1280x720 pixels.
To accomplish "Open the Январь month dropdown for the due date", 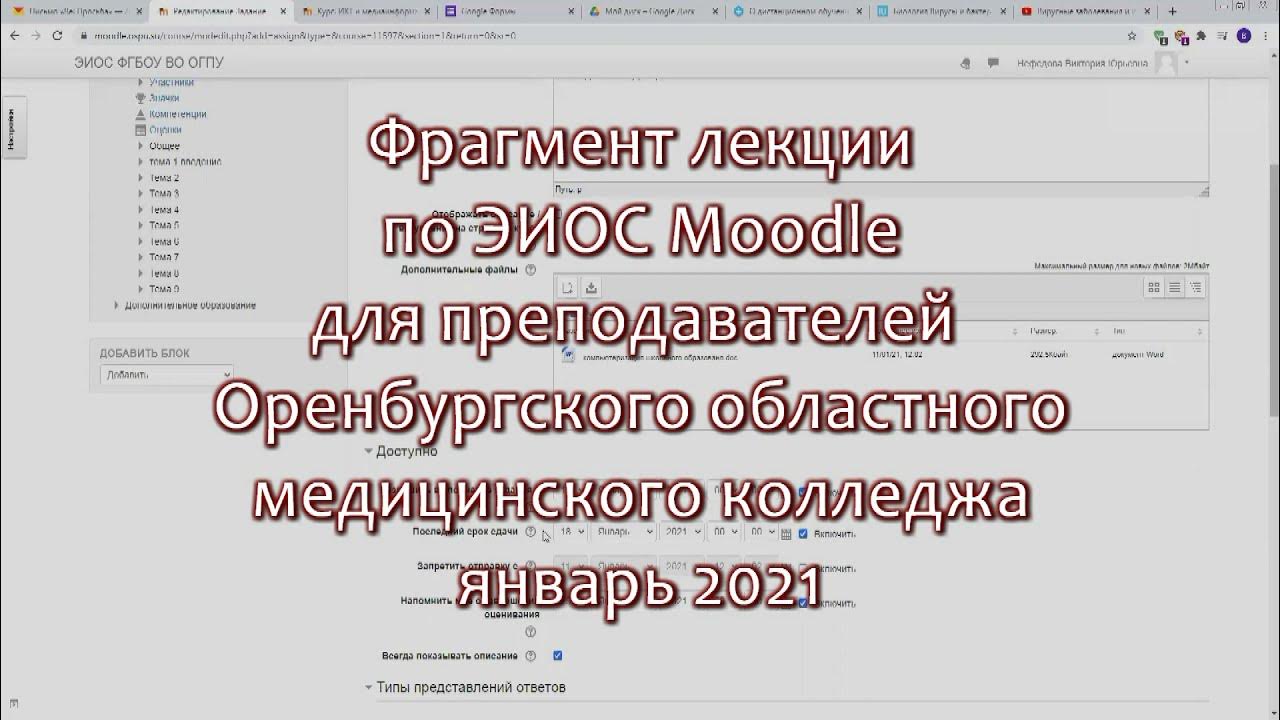I will [x=622, y=532].
